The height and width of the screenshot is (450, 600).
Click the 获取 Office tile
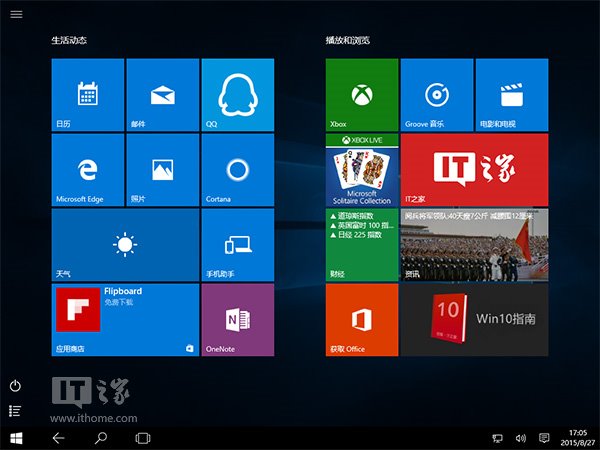click(x=361, y=319)
